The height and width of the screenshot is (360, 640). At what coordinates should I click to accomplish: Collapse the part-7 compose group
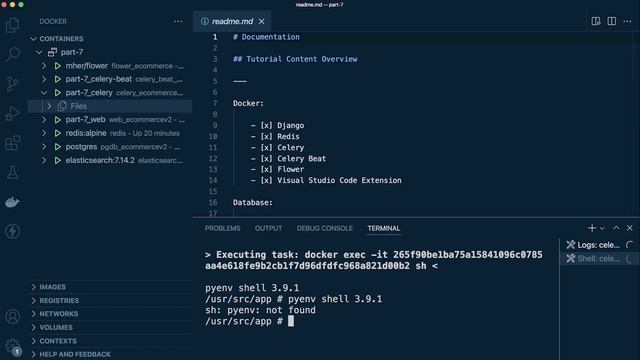pos(39,52)
